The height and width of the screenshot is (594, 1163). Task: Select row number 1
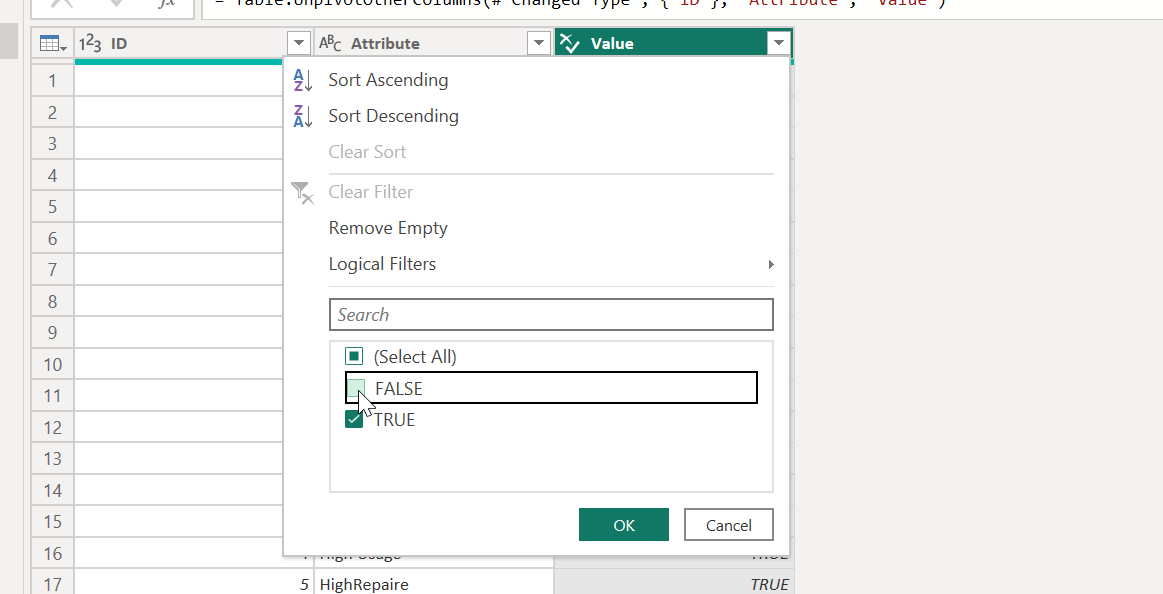53,81
